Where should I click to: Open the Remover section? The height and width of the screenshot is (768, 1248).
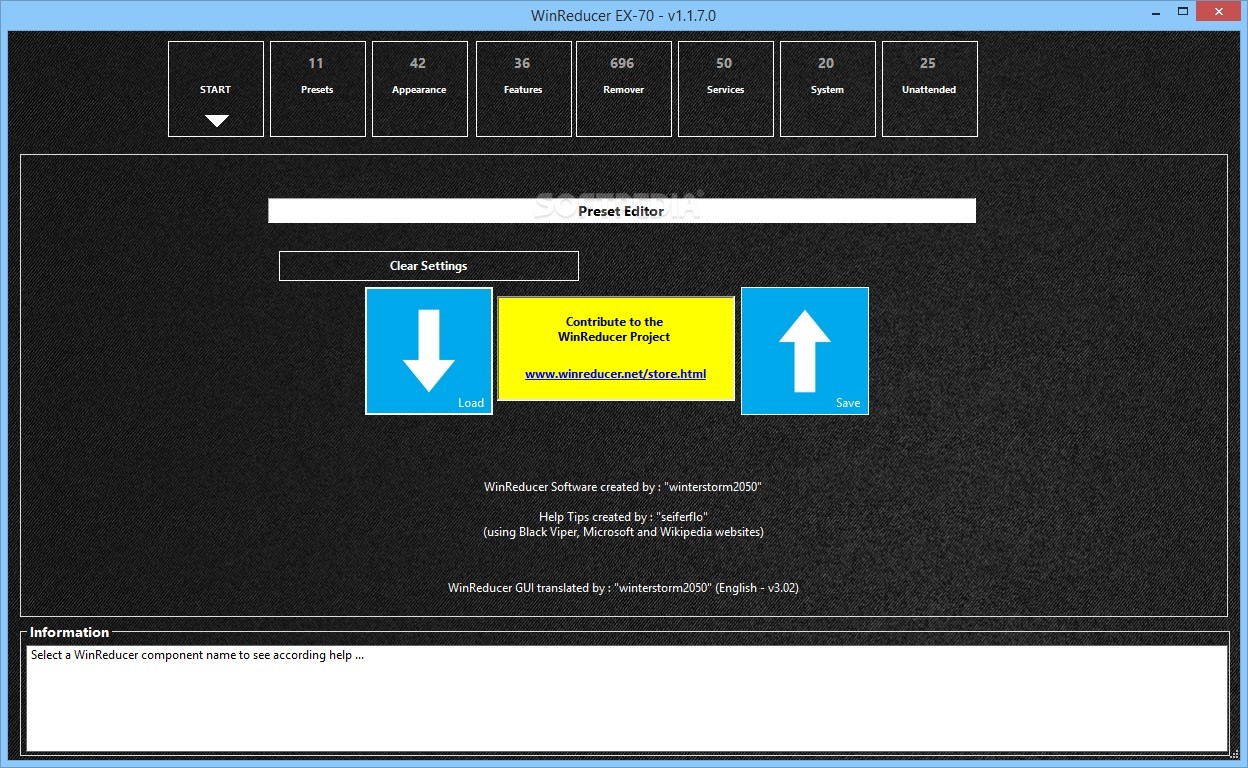click(x=623, y=89)
